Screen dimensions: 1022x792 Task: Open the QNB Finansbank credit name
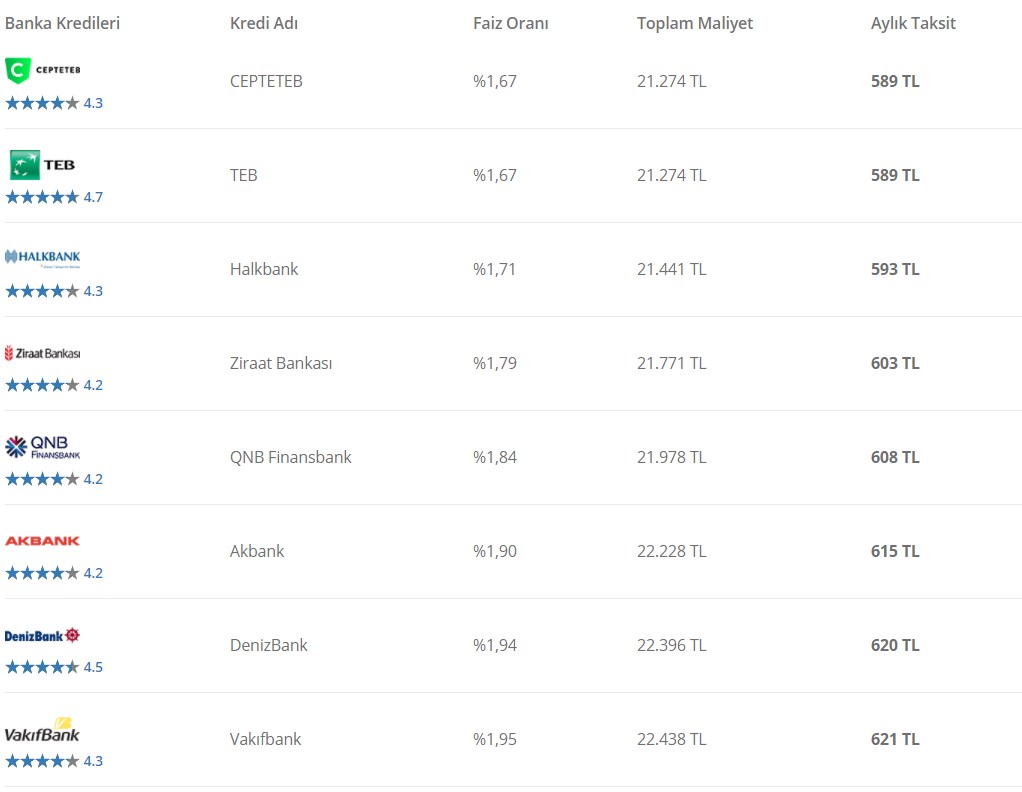click(x=291, y=457)
